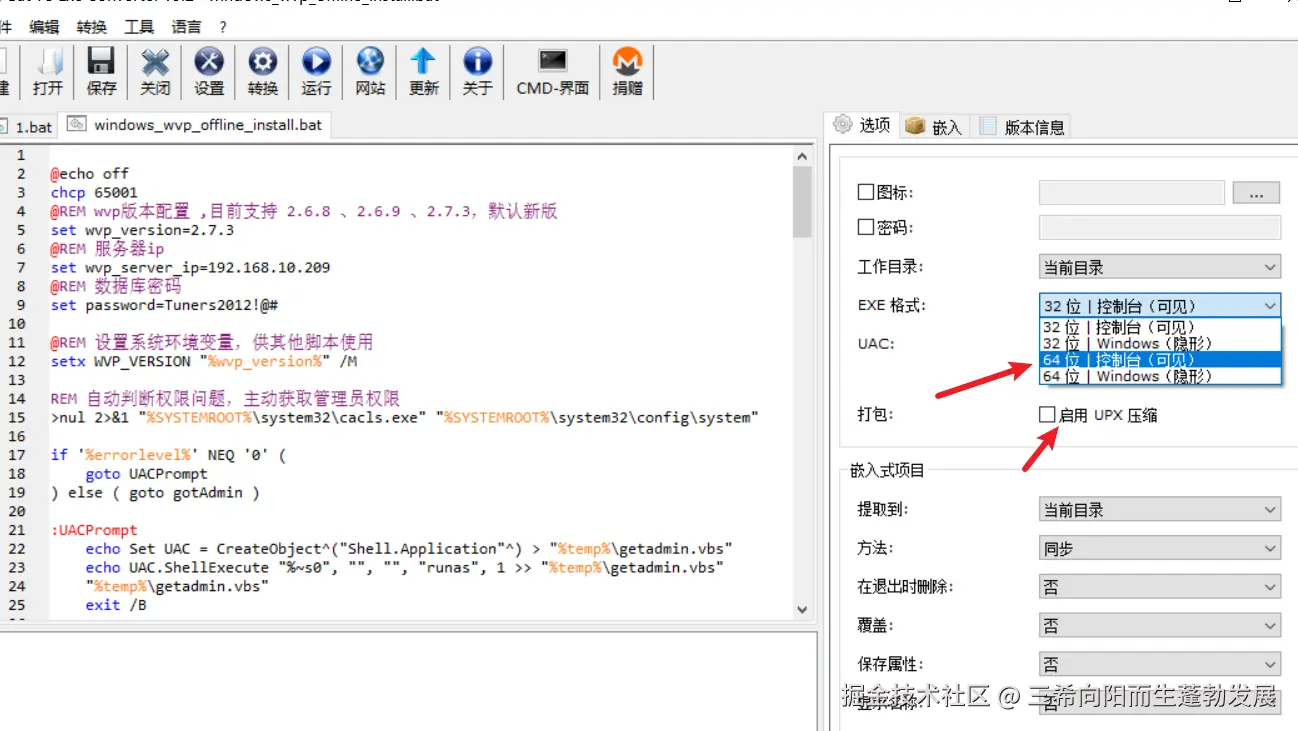Click the line 'set wvp_version=2.7.3'
Viewport: 1298px width, 731px height.
pos(142,230)
